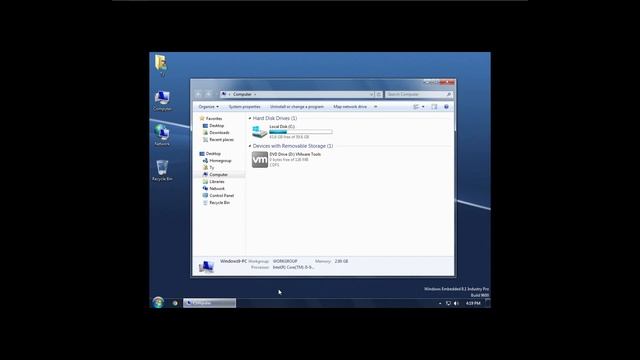Screen dimensions: 640x360
Task: Open Control Panel in navigation tree
Action: [x=221, y=196]
